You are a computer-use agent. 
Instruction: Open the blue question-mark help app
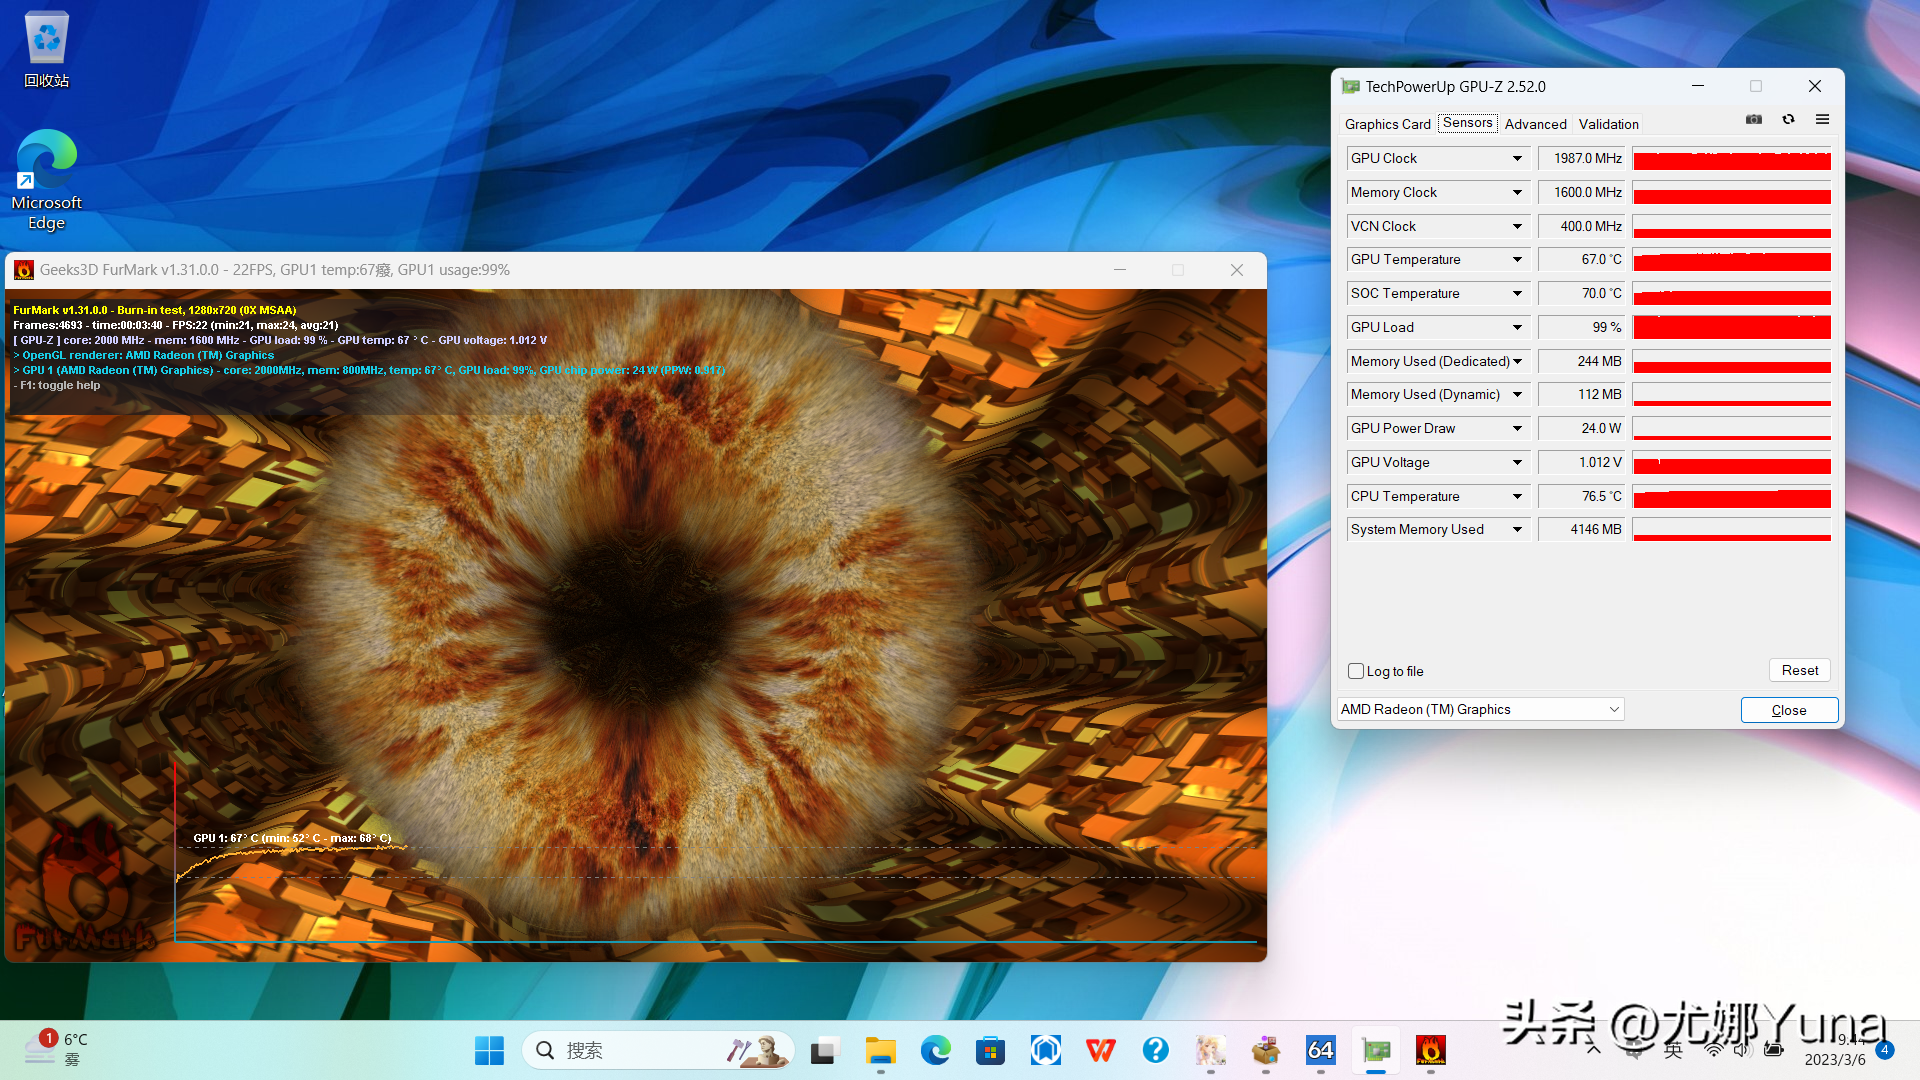pos(1155,1050)
